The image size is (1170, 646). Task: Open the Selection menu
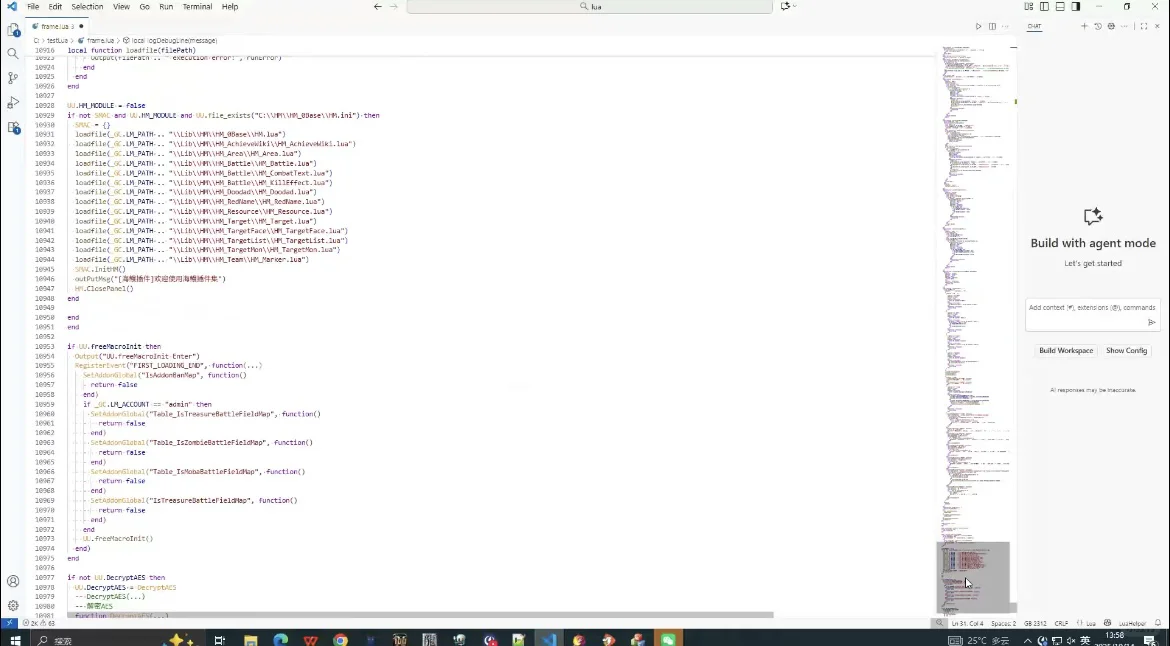point(87,7)
